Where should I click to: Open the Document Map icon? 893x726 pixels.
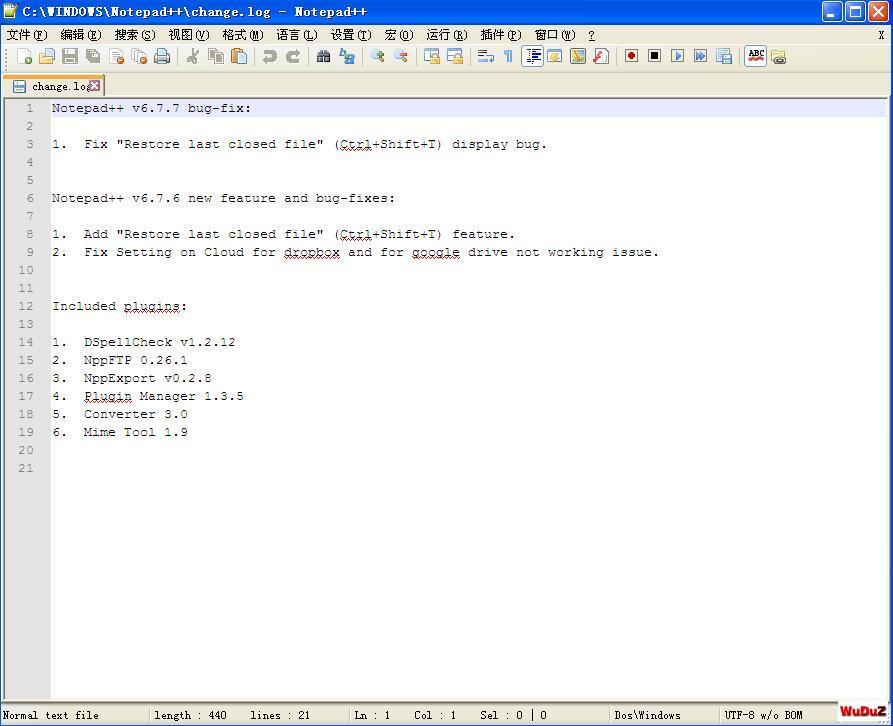tap(578, 56)
